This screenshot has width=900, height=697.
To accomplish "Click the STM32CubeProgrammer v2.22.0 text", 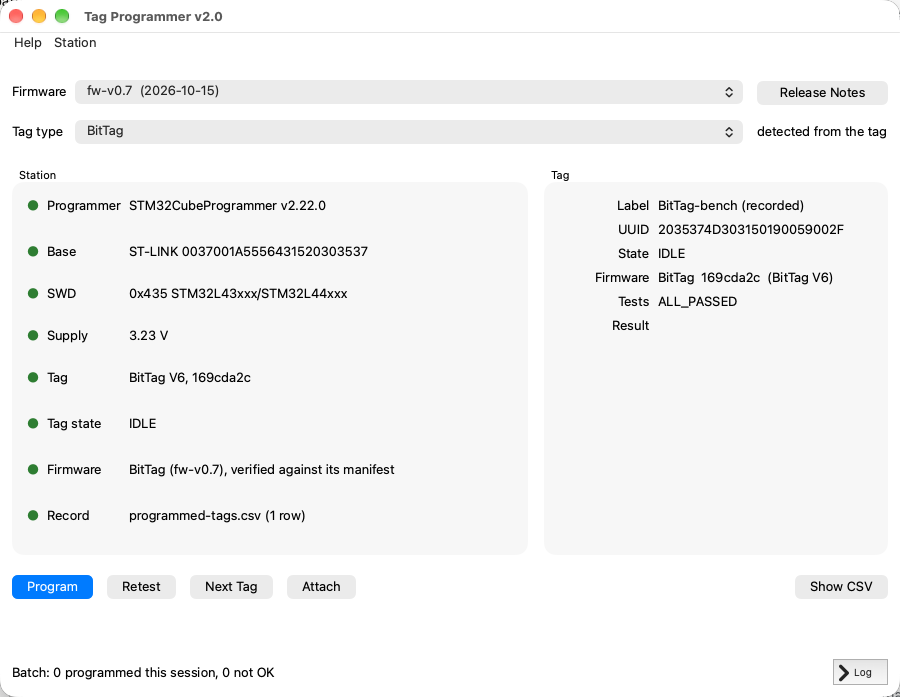I will (x=227, y=206).
